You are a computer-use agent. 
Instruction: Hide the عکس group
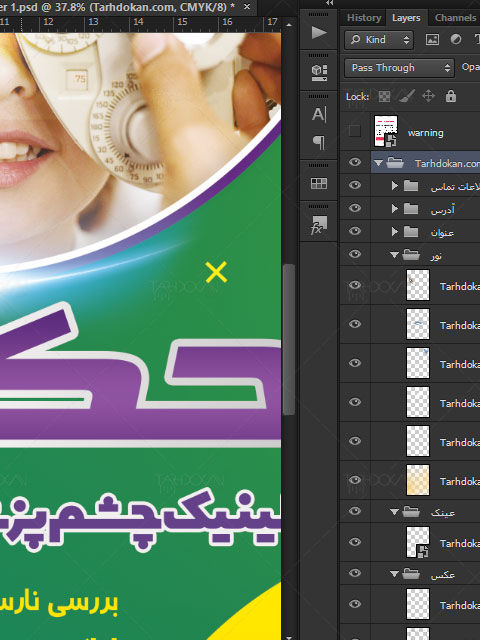[355, 573]
